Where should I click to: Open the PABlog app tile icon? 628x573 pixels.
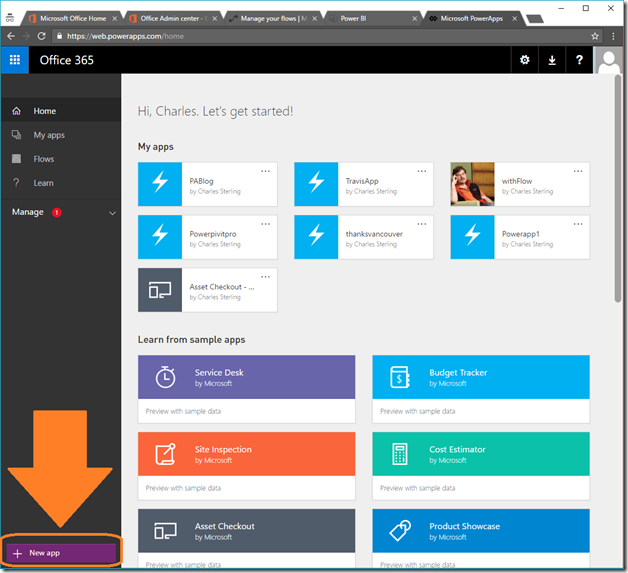click(160, 184)
